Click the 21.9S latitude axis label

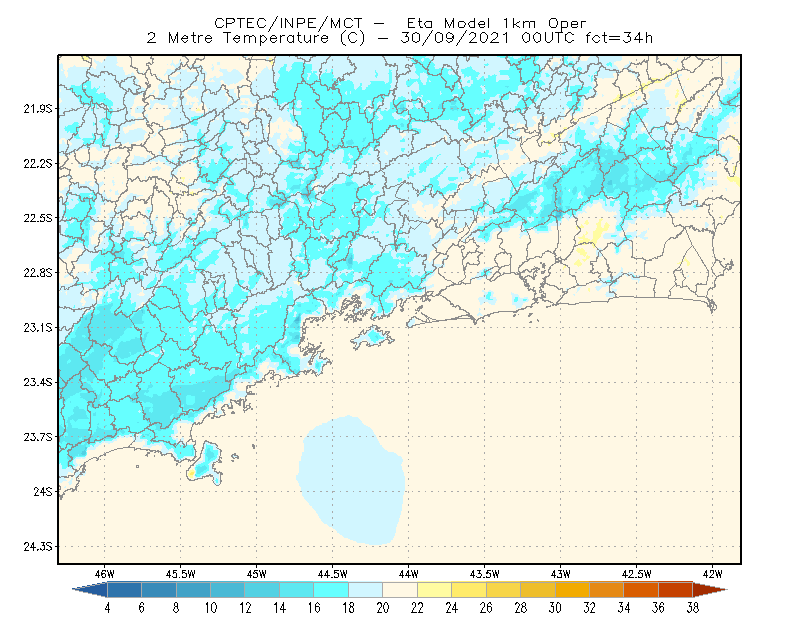(x=38, y=109)
